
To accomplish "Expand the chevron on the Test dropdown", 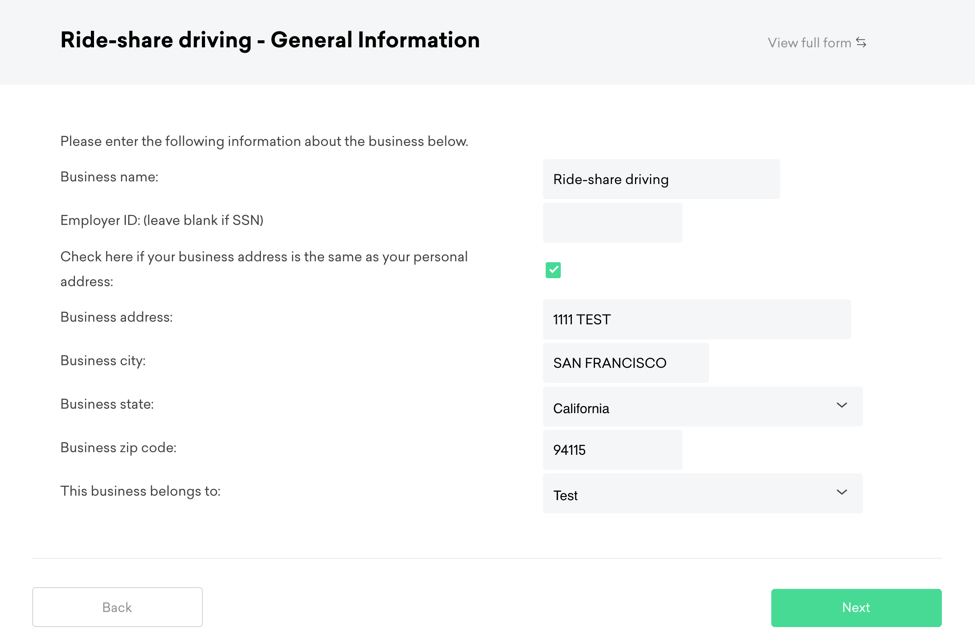I will [841, 493].
